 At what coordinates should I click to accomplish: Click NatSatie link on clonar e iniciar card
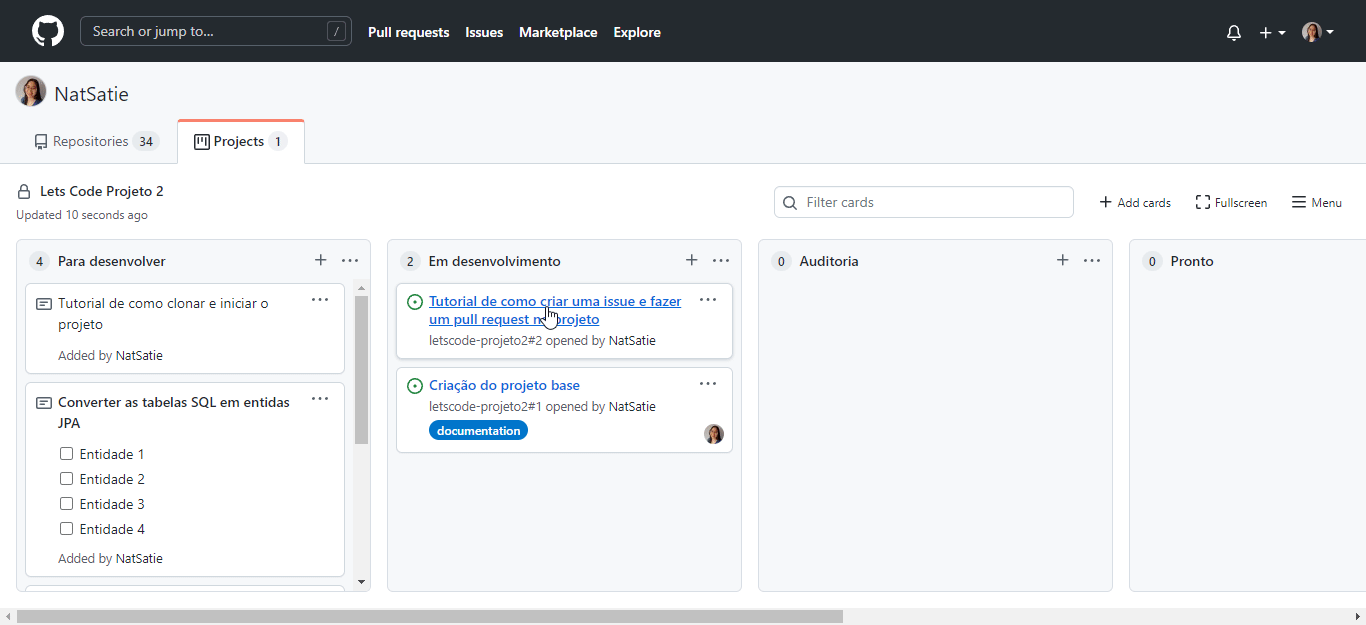[139, 355]
